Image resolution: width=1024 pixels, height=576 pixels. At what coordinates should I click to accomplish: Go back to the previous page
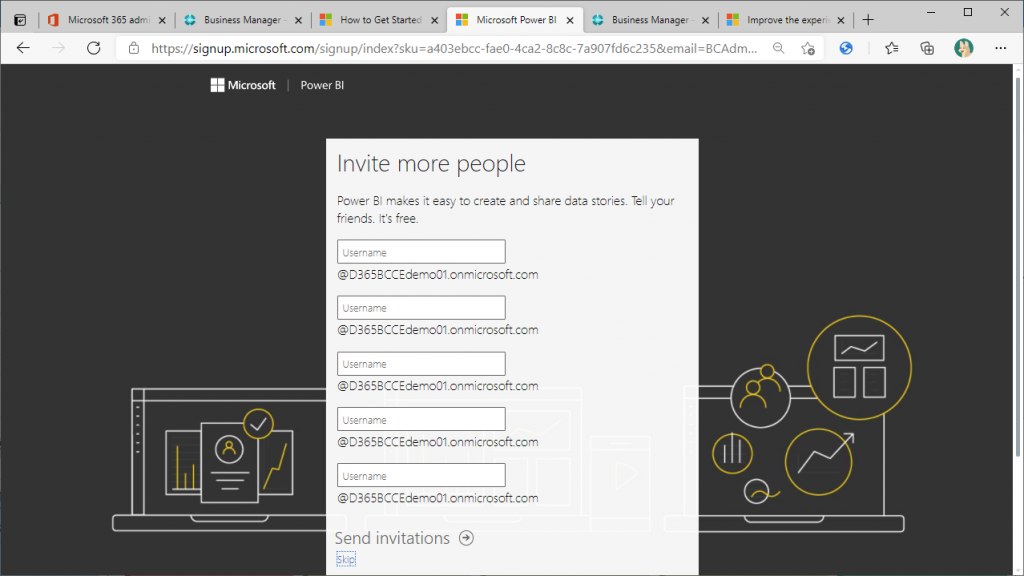click(x=24, y=48)
